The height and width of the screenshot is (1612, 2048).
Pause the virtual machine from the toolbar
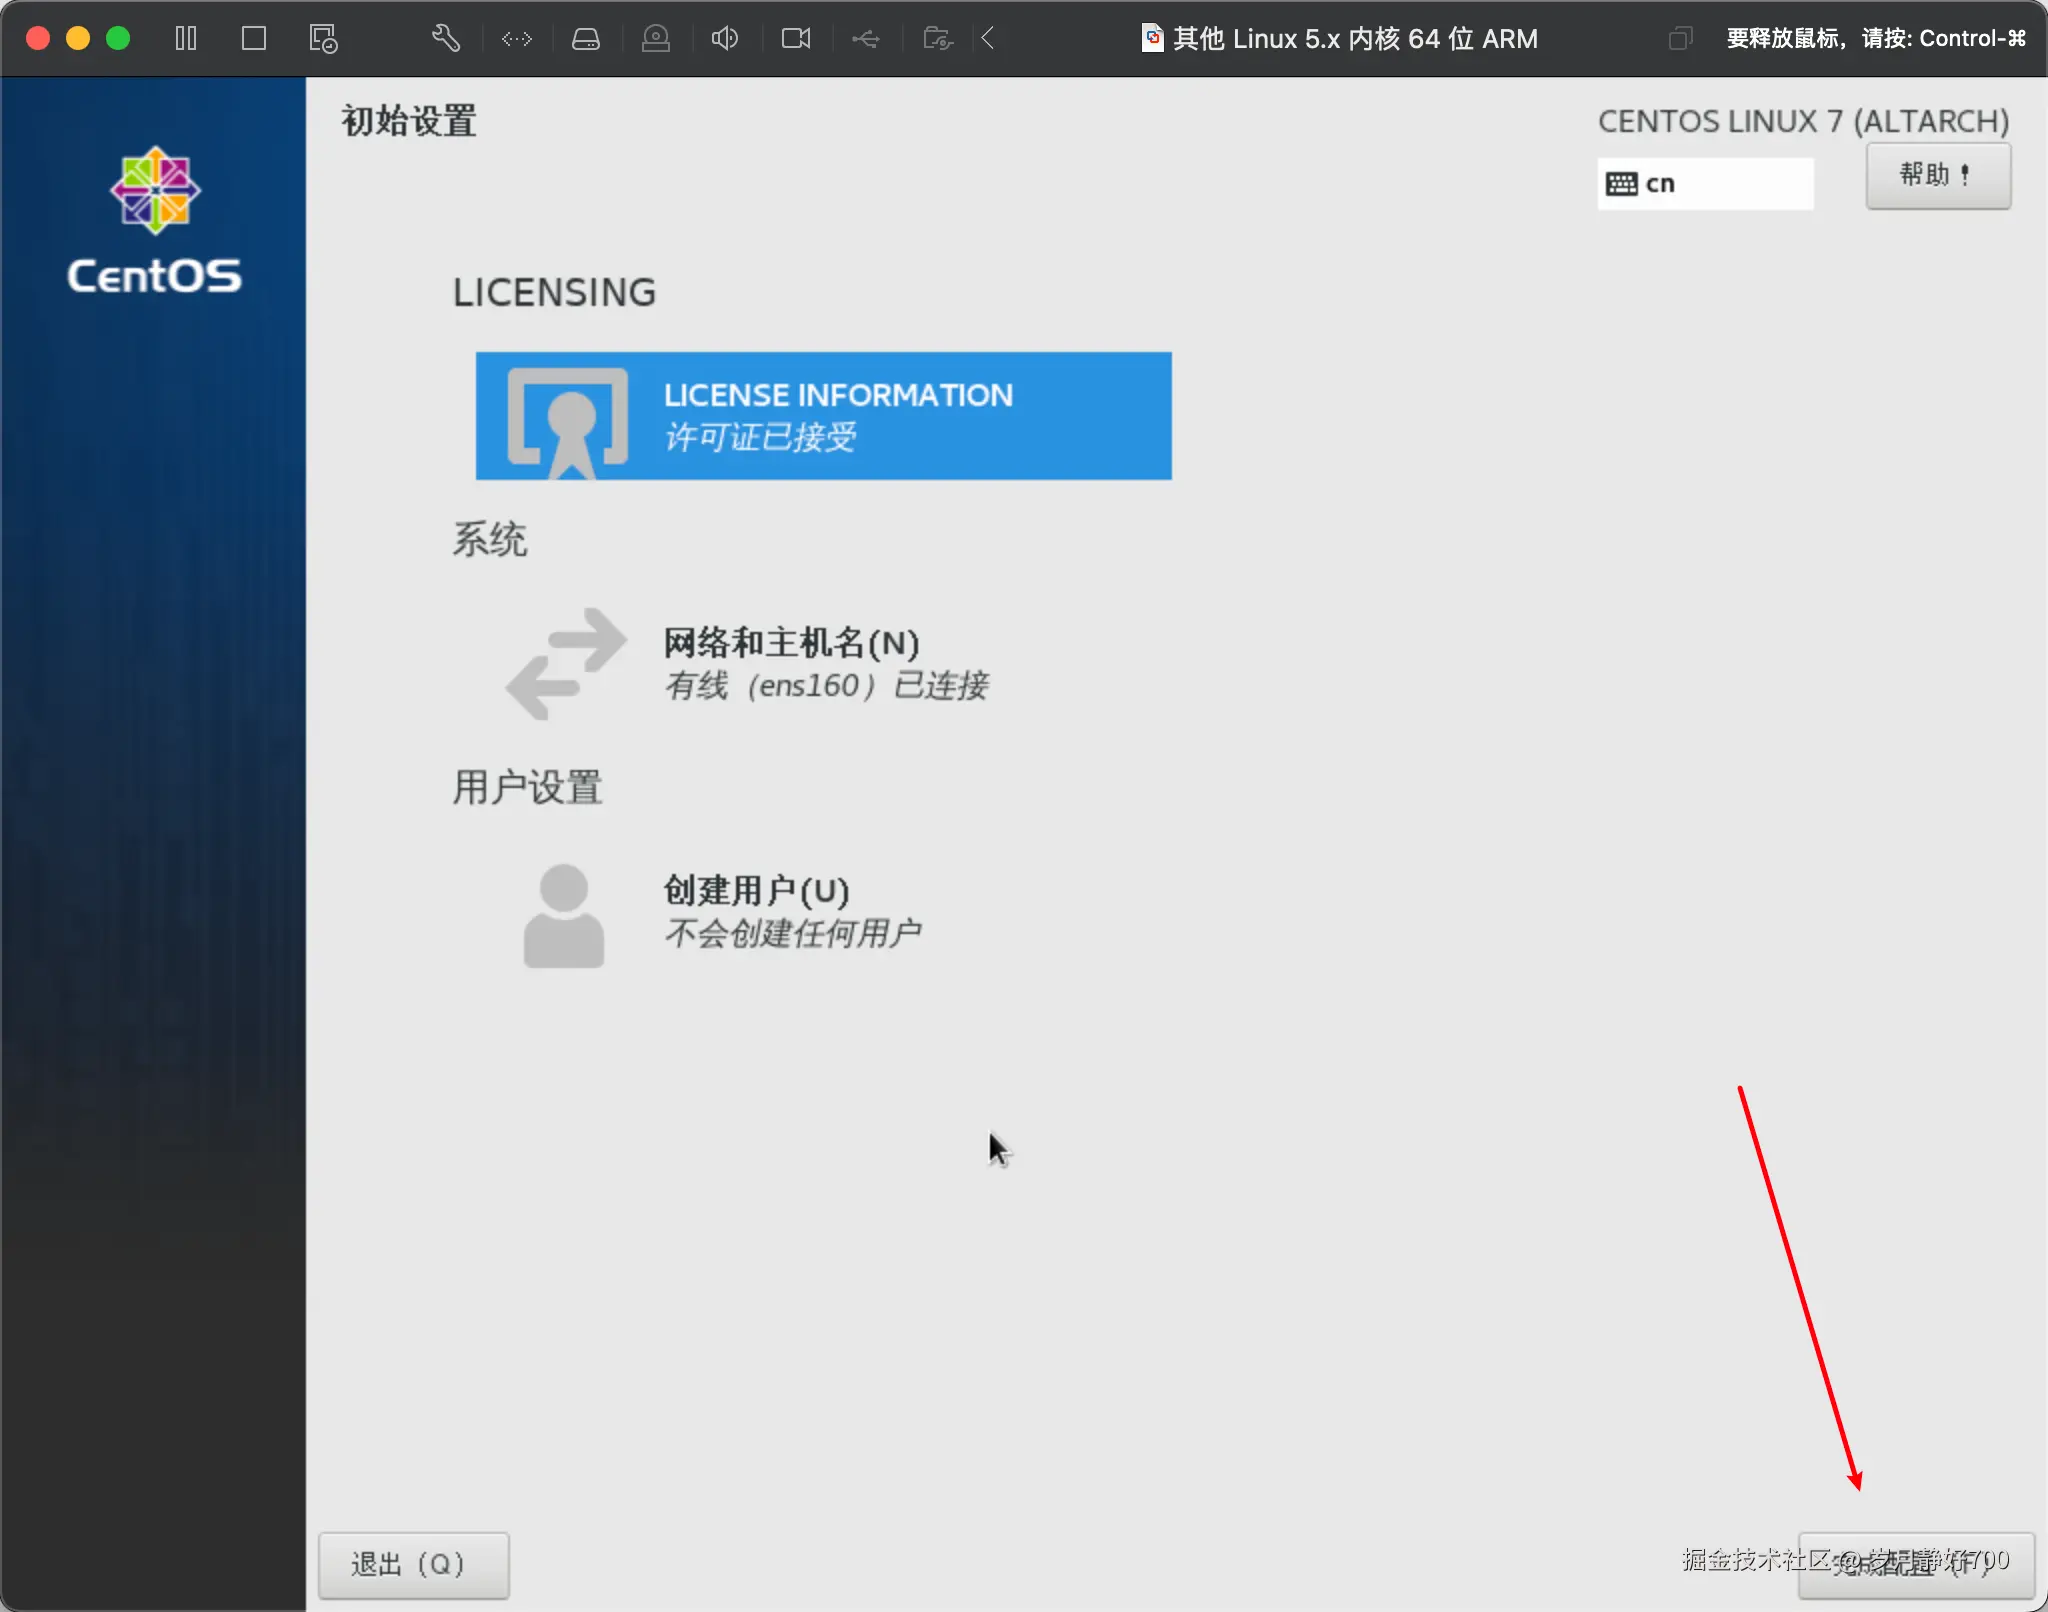[x=186, y=38]
